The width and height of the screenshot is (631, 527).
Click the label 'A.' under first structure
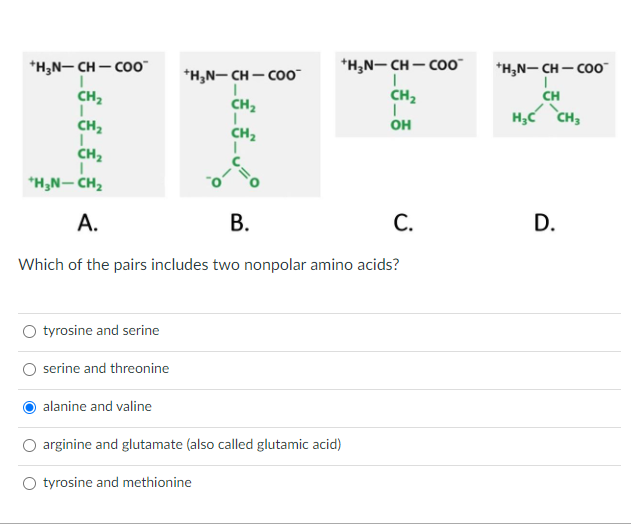click(88, 222)
